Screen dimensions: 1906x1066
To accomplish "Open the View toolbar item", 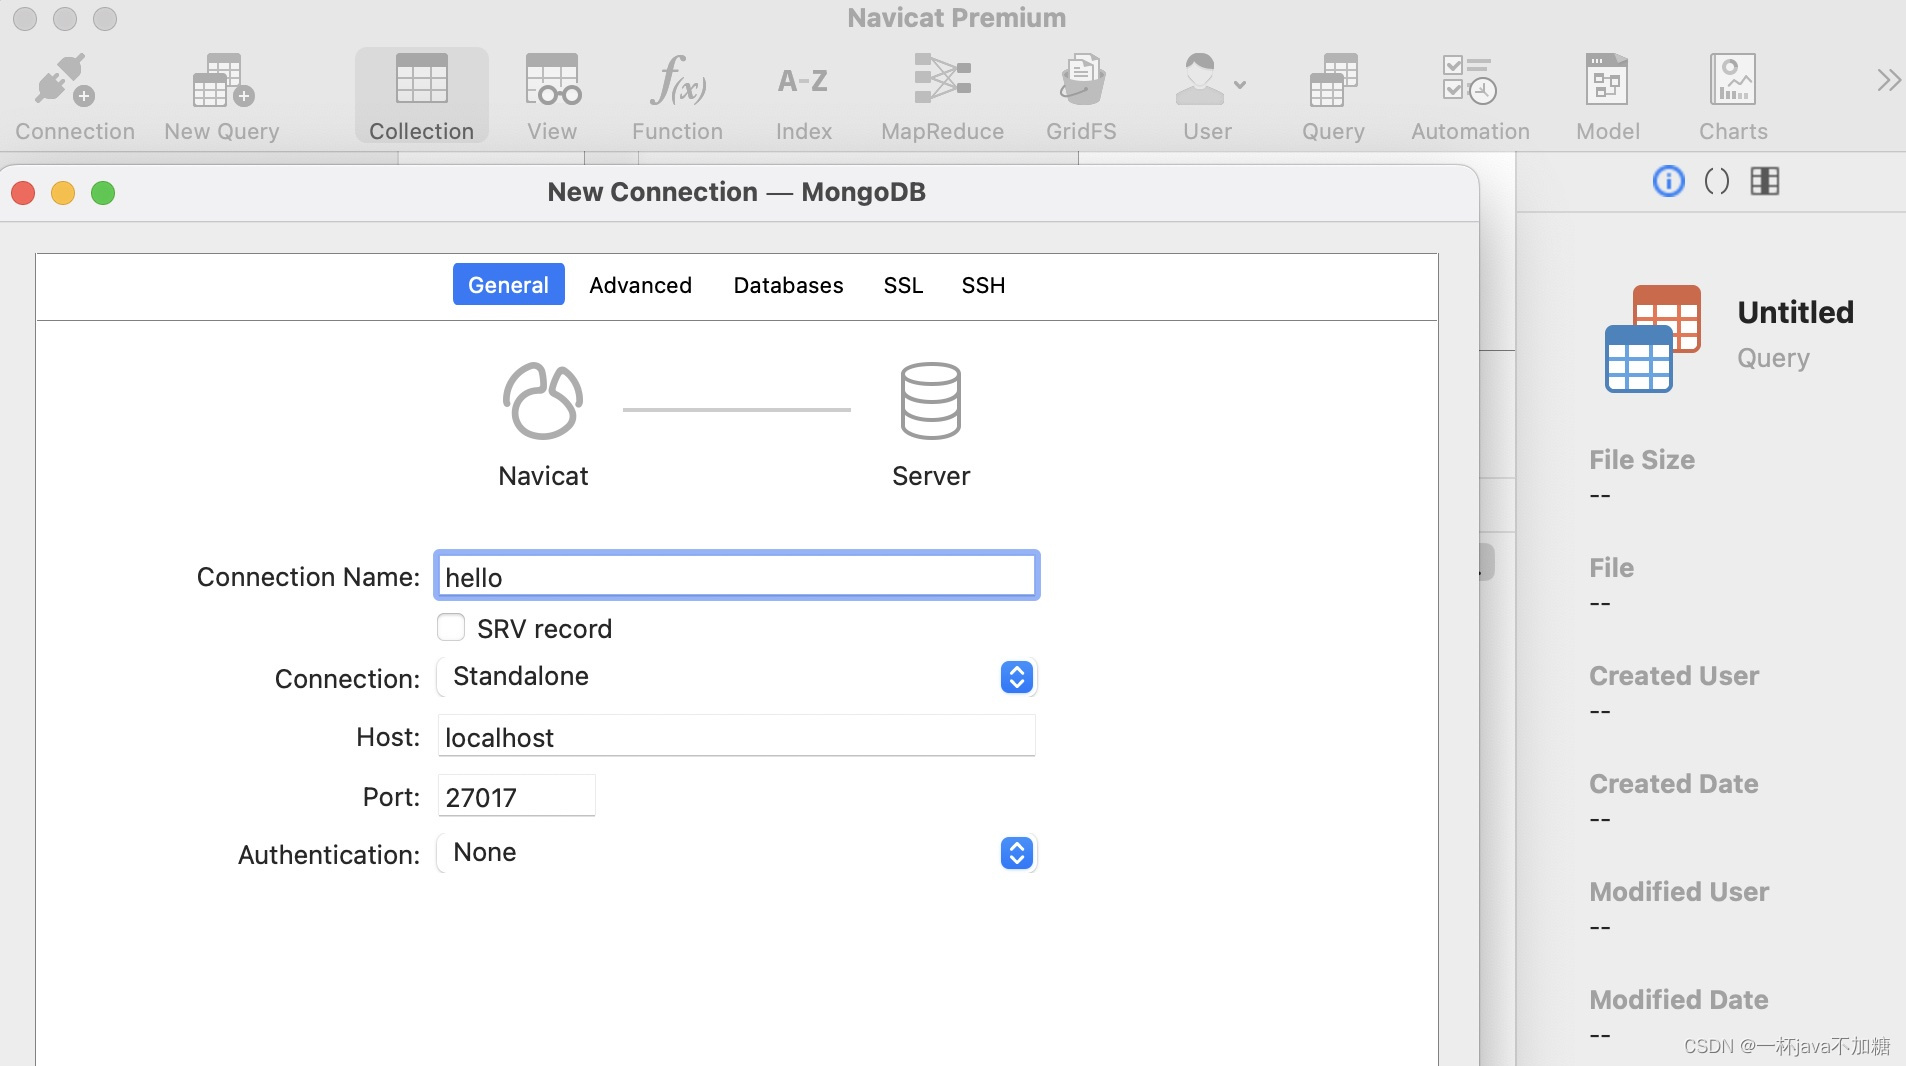I will (x=552, y=97).
